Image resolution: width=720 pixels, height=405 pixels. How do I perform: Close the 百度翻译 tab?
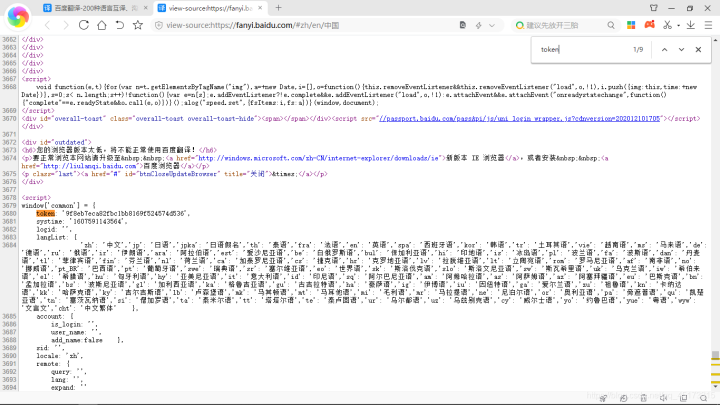[145, 8]
